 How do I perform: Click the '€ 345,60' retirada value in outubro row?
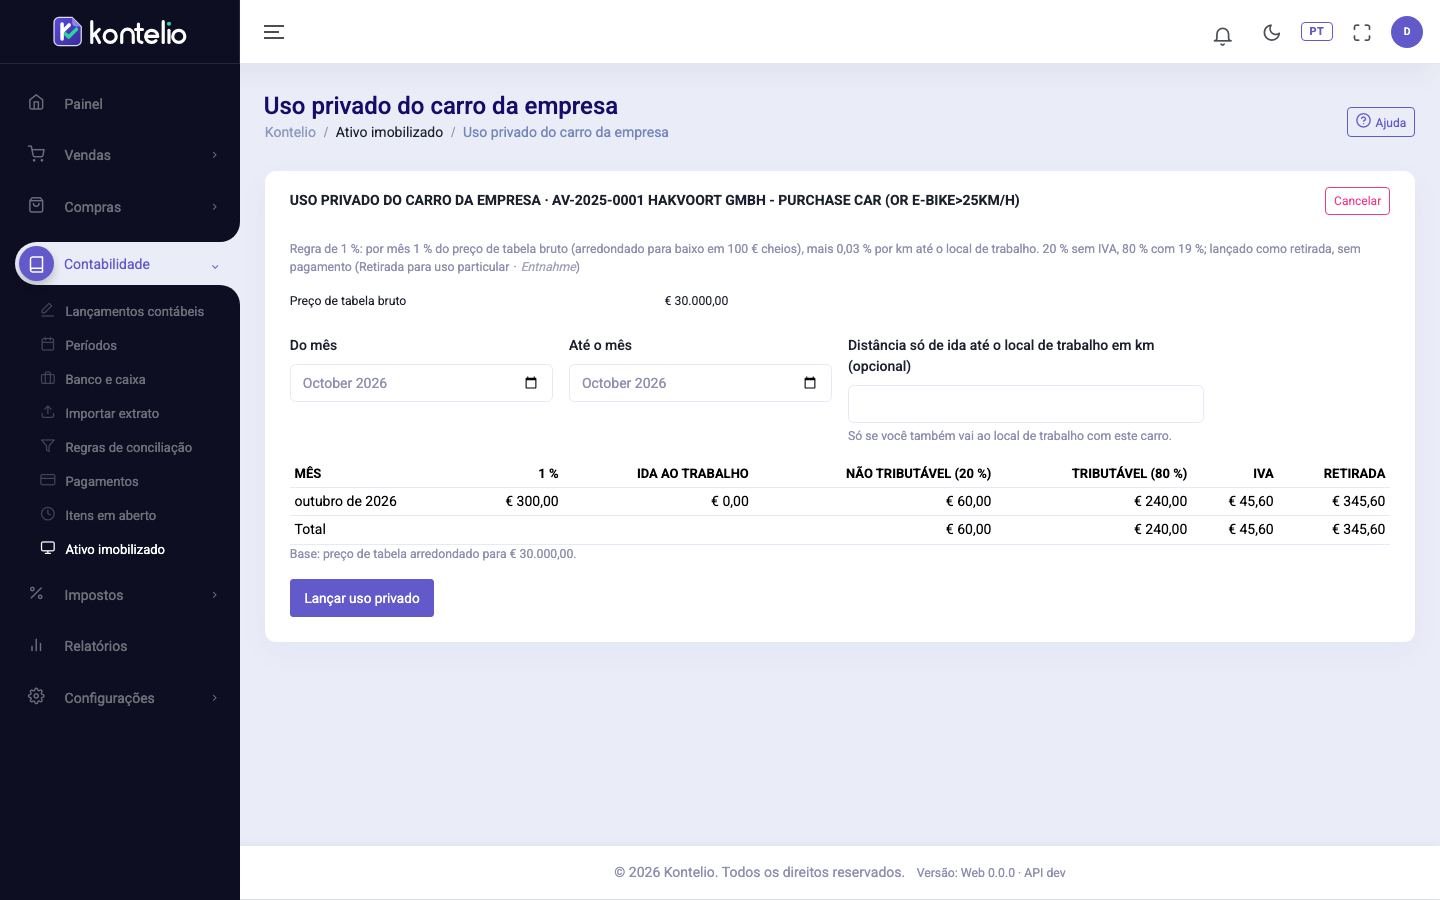click(1358, 501)
